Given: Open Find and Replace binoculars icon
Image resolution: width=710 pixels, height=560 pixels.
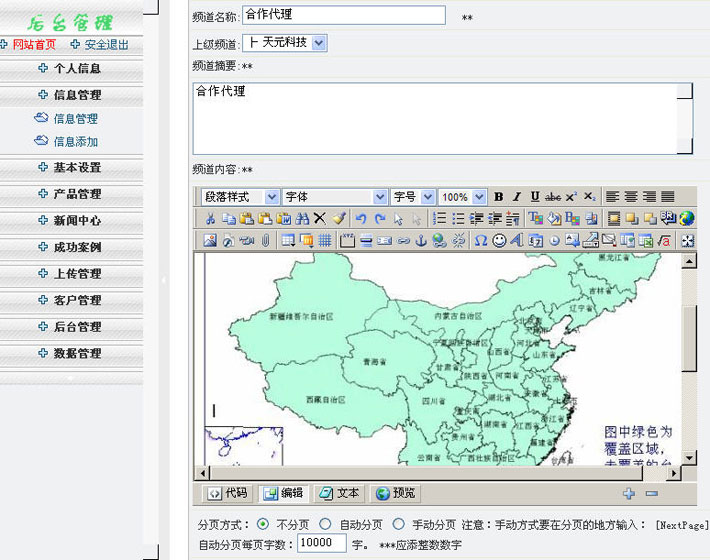Looking at the screenshot, I should 302,219.
